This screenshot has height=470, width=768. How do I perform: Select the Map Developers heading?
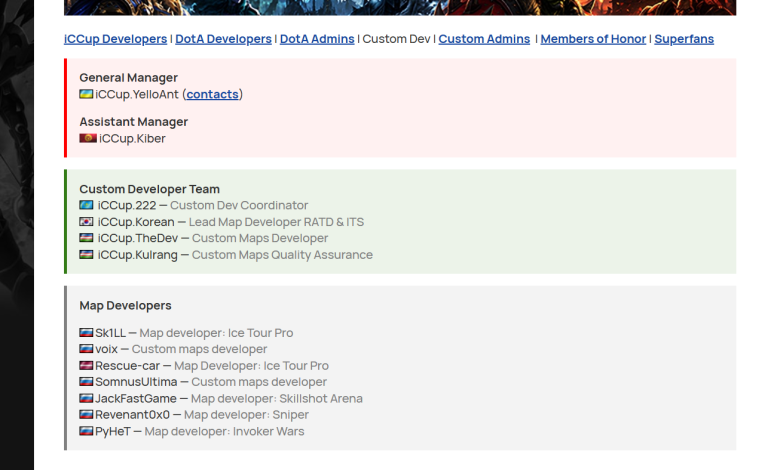[125, 306]
